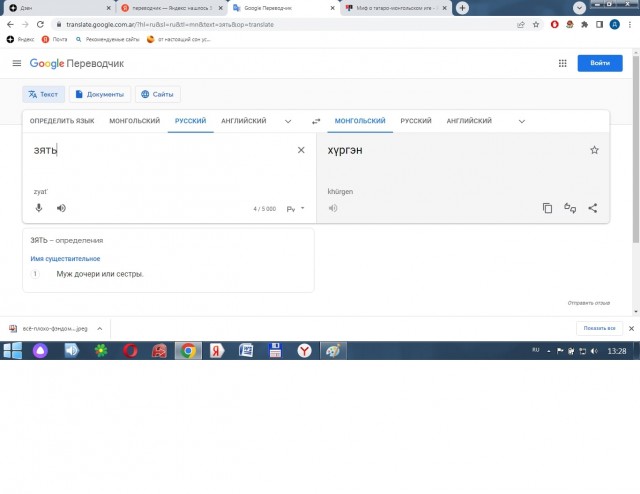The width and height of the screenshot is (640, 494).
Task: Share the translation
Action: [x=593, y=208]
